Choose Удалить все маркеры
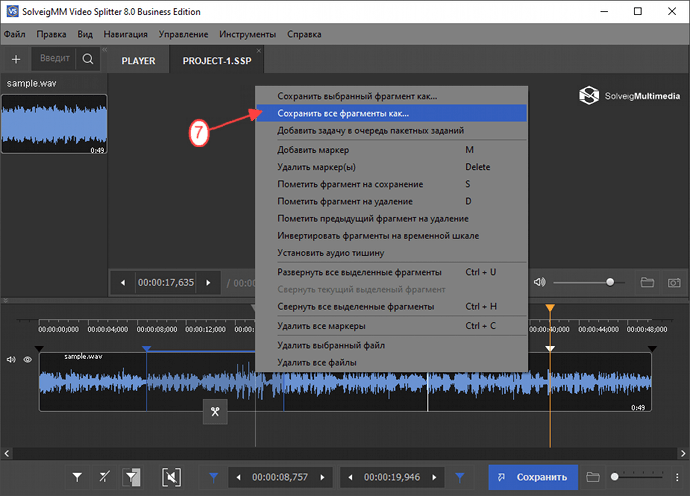The width and height of the screenshot is (690, 496). coord(391,326)
